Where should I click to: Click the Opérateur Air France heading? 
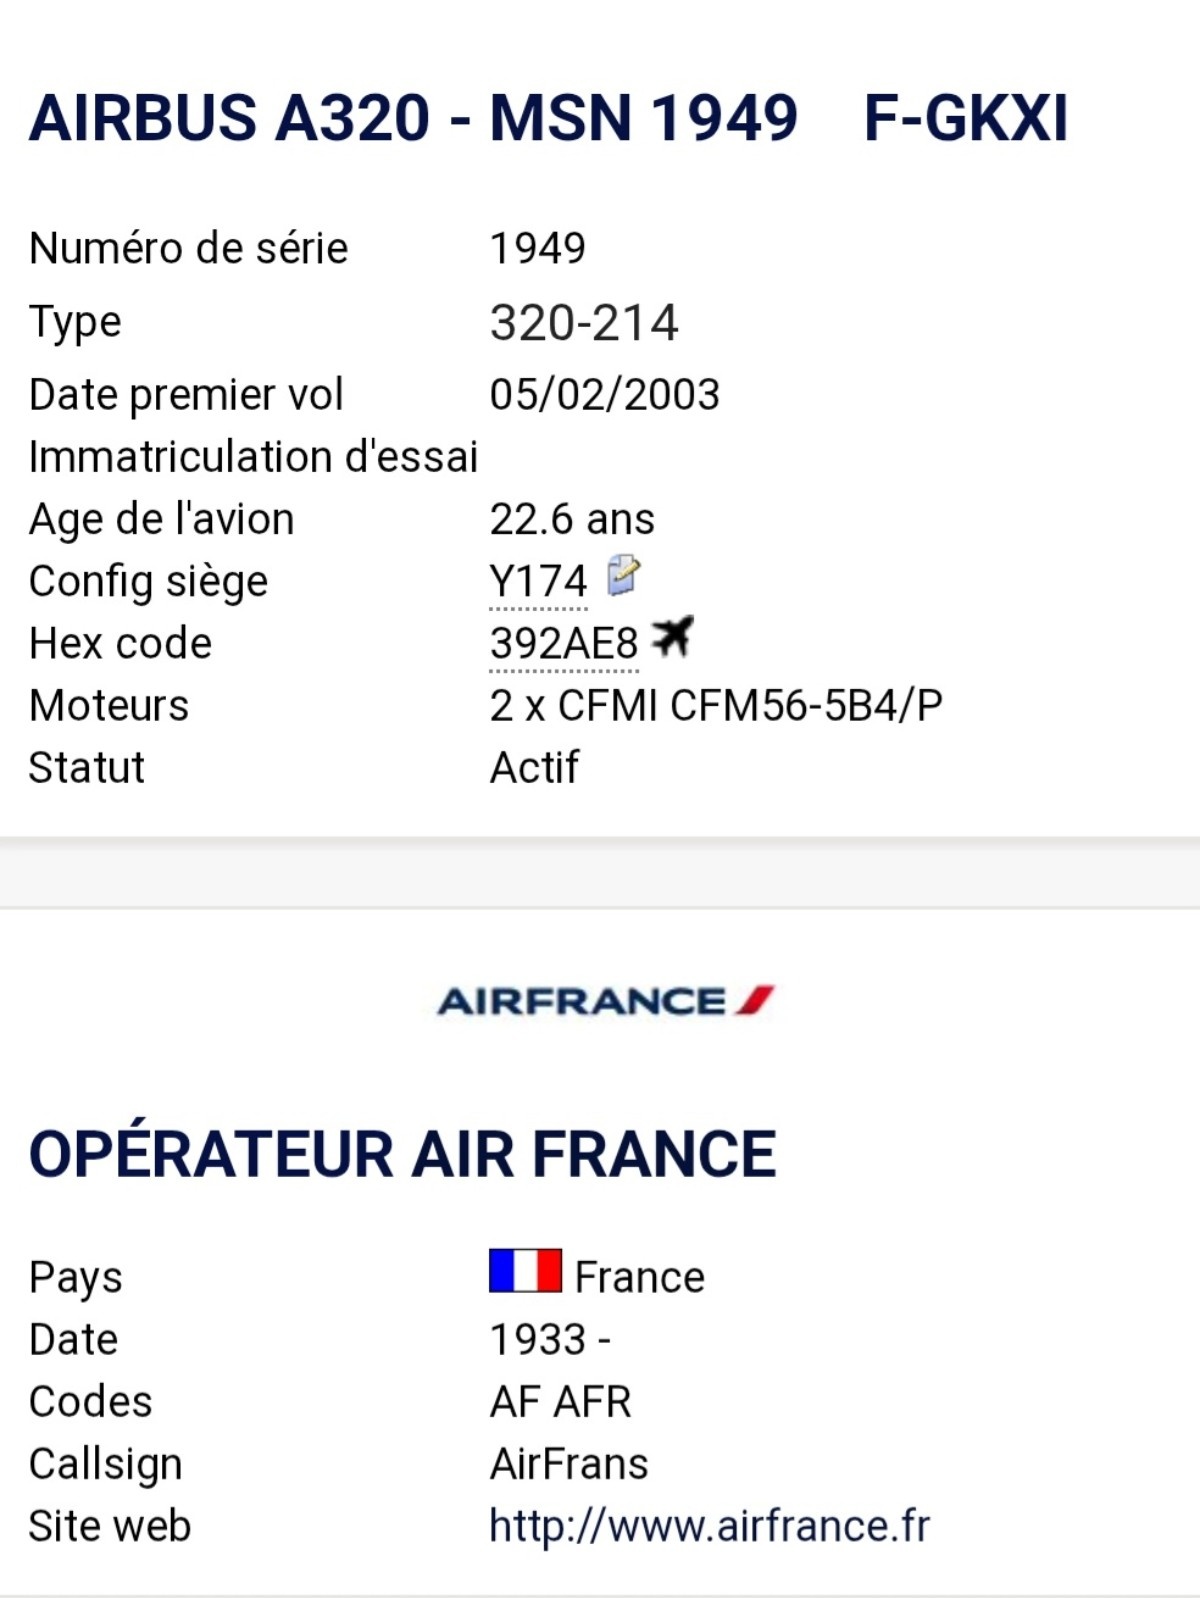(402, 1154)
